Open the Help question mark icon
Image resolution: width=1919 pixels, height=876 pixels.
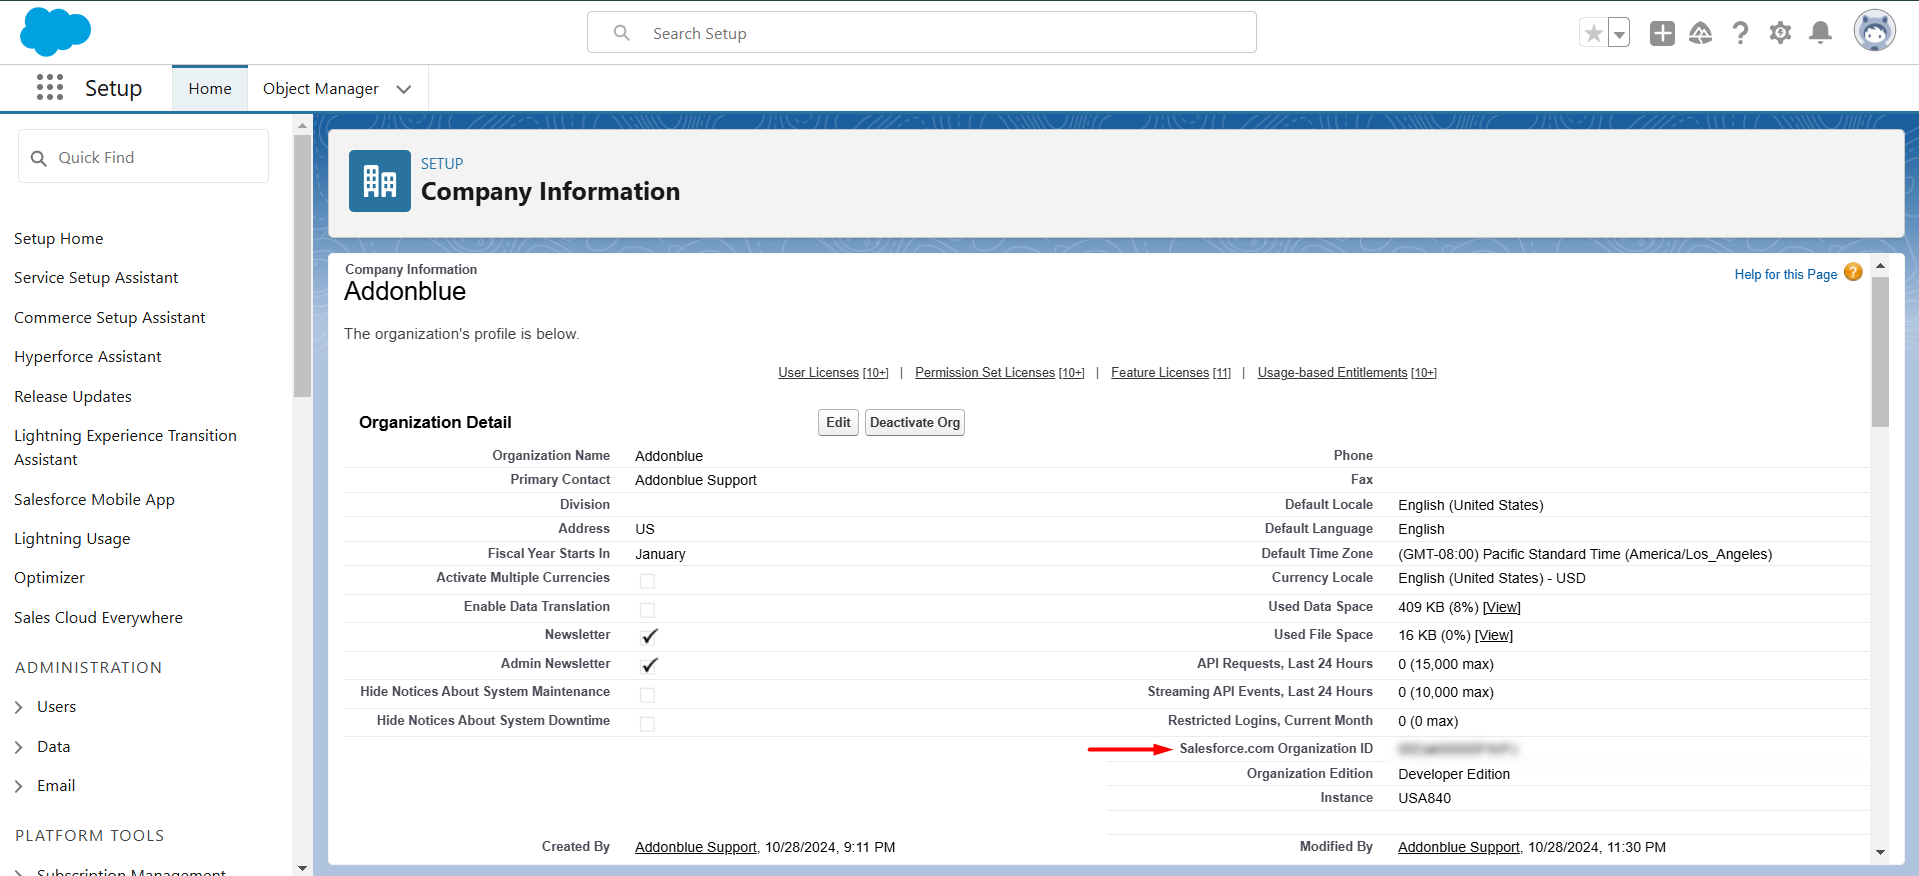click(x=1740, y=33)
